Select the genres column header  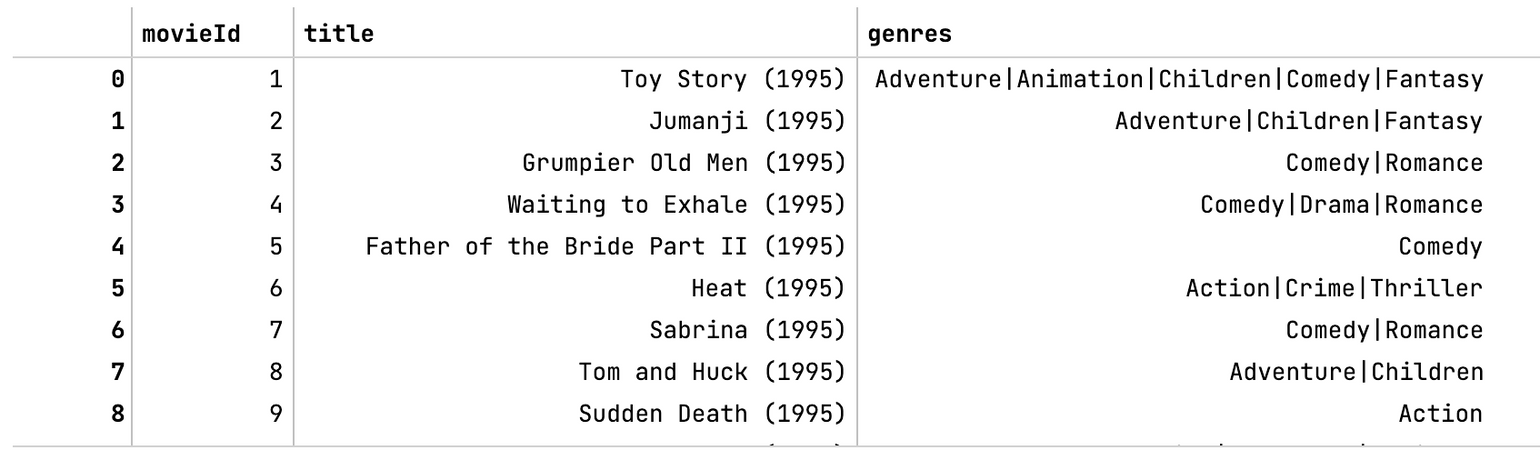coord(909,35)
